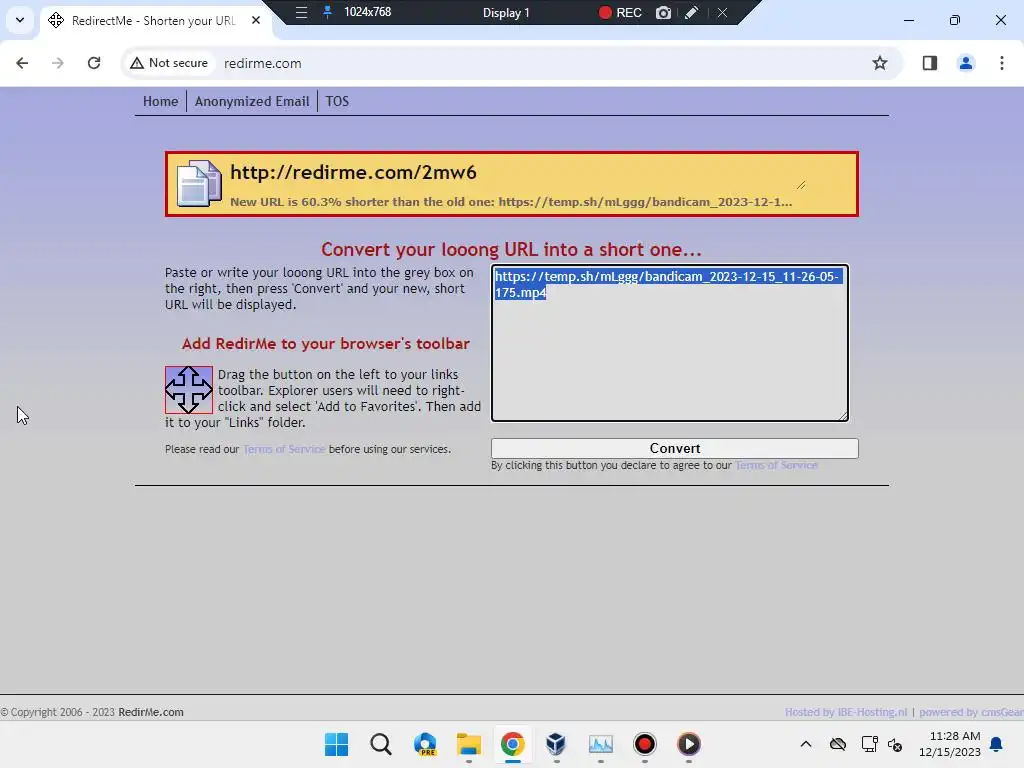The height and width of the screenshot is (768, 1024).
Task: Open Chrome's three-dot menu
Action: coord(1001,63)
